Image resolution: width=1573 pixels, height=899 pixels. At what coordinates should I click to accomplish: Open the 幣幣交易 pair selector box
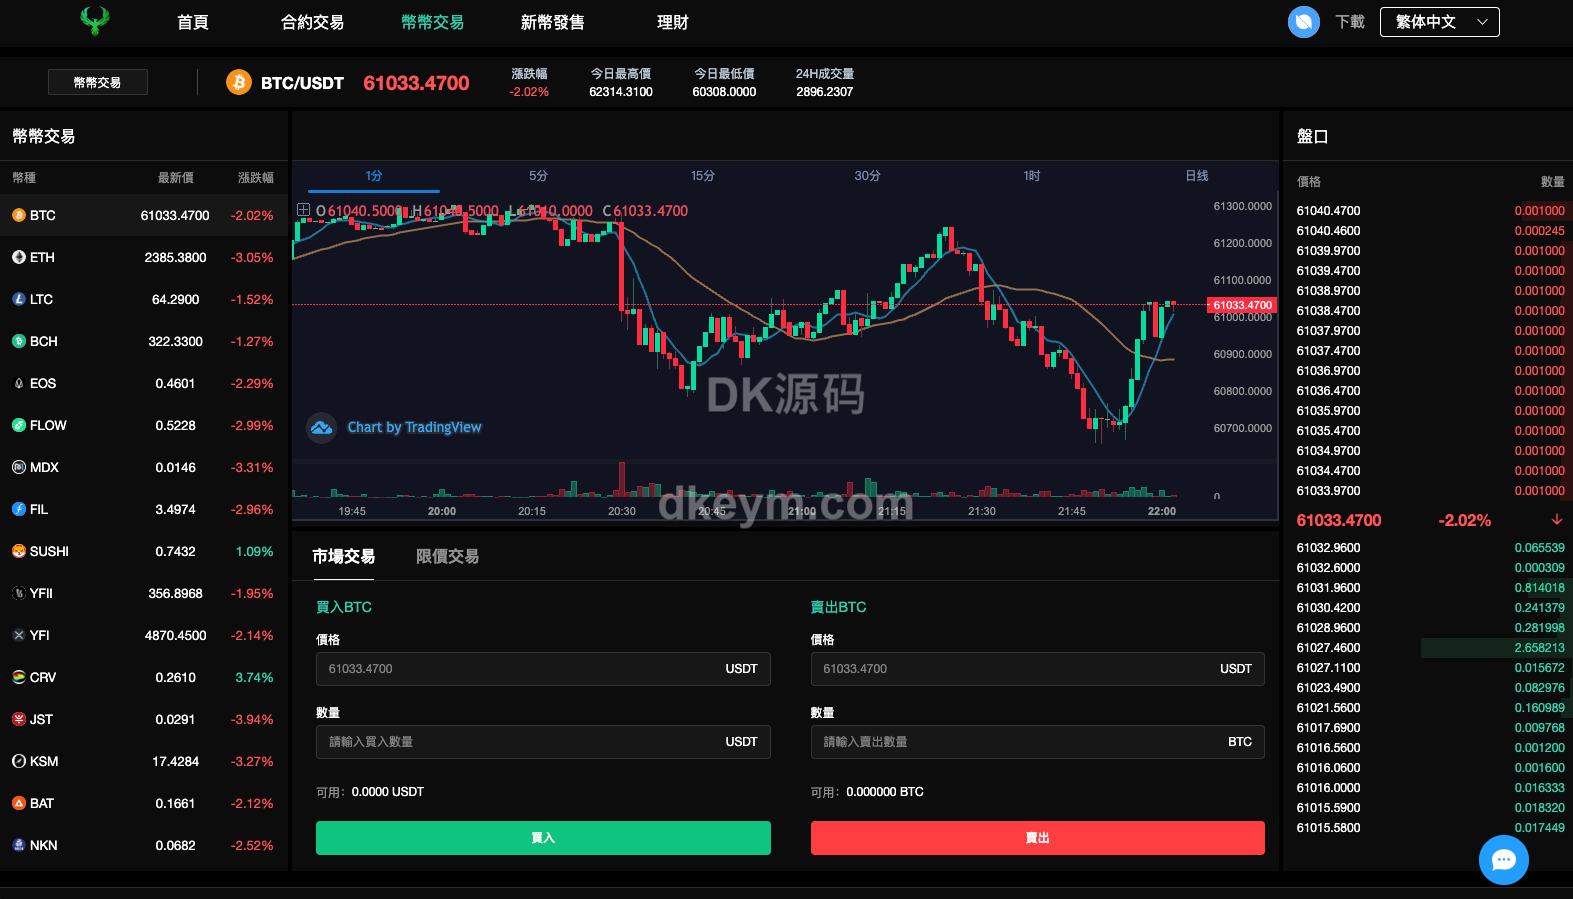tap(98, 82)
